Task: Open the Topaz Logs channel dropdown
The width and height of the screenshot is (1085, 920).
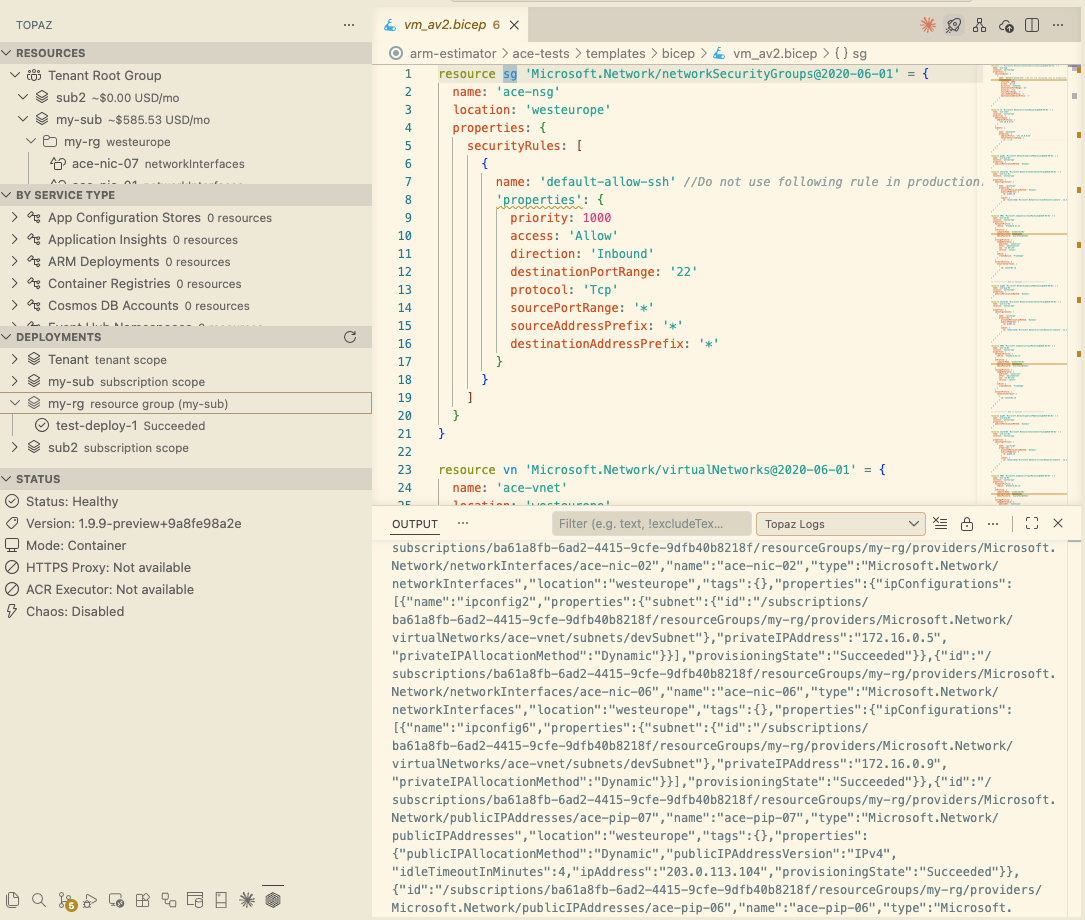Action: [x=841, y=524]
